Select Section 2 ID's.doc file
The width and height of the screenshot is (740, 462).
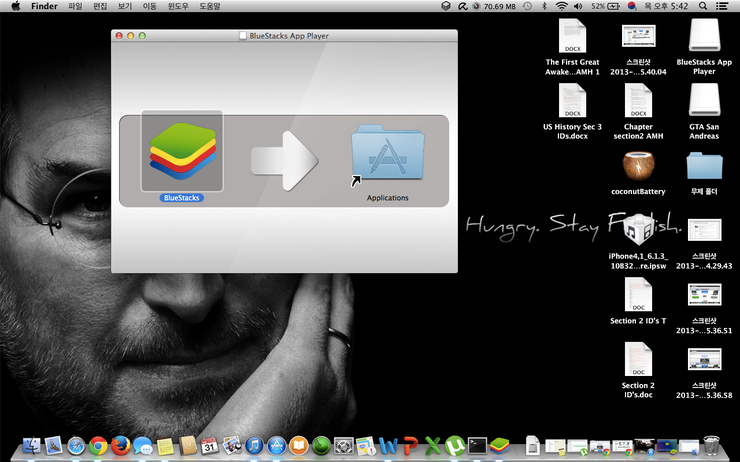pos(638,370)
